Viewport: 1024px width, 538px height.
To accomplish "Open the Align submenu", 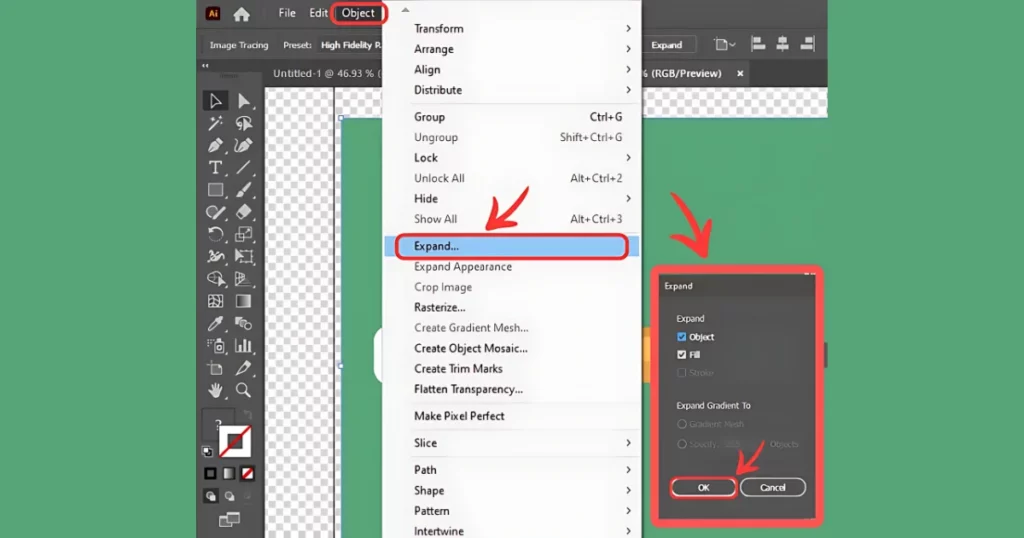I will (512, 69).
